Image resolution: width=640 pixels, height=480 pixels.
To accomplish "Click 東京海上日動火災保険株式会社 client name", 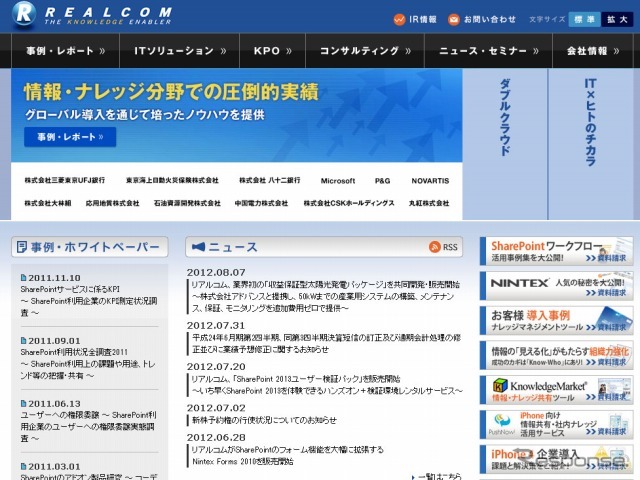I will [172, 180].
